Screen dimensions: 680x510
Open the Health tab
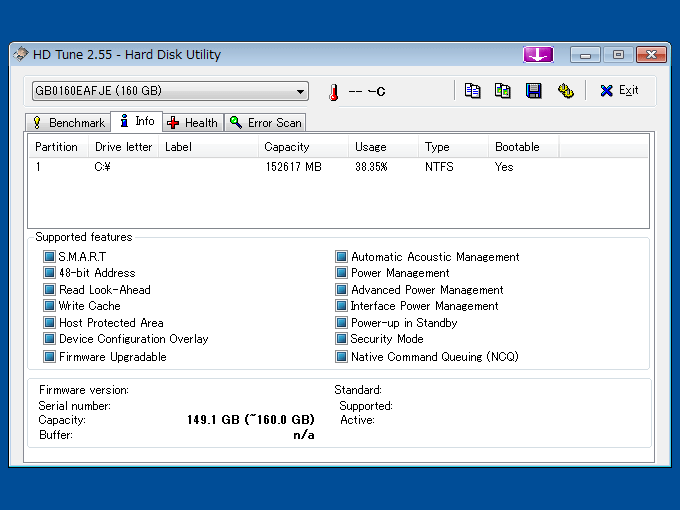tap(193, 123)
